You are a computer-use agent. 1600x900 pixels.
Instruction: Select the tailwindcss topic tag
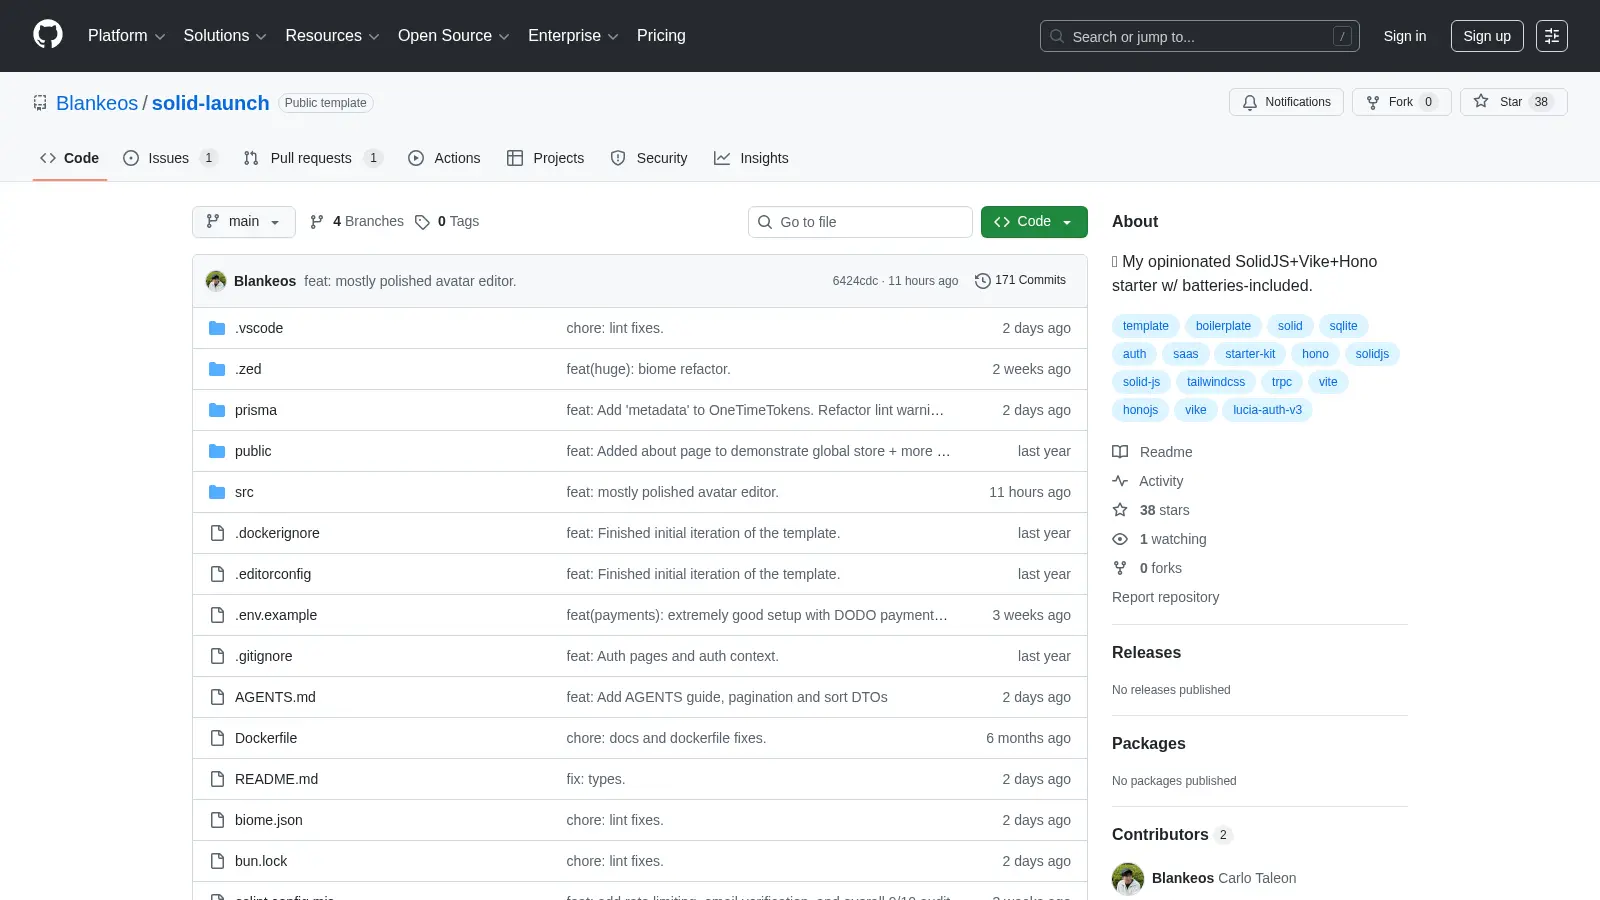point(1216,382)
